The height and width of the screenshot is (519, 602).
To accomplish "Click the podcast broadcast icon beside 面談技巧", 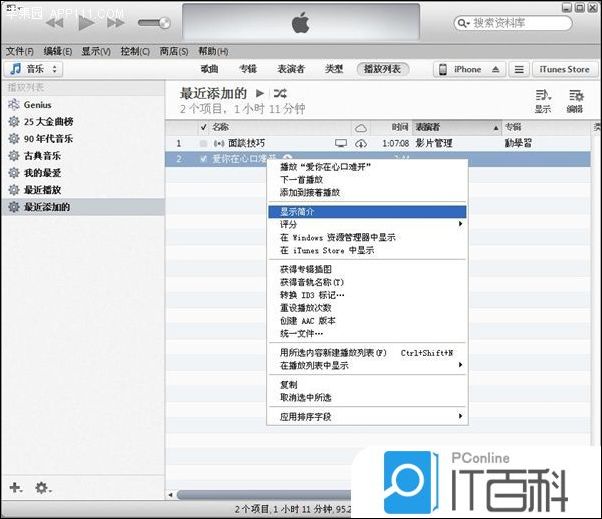I will [x=219, y=144].
